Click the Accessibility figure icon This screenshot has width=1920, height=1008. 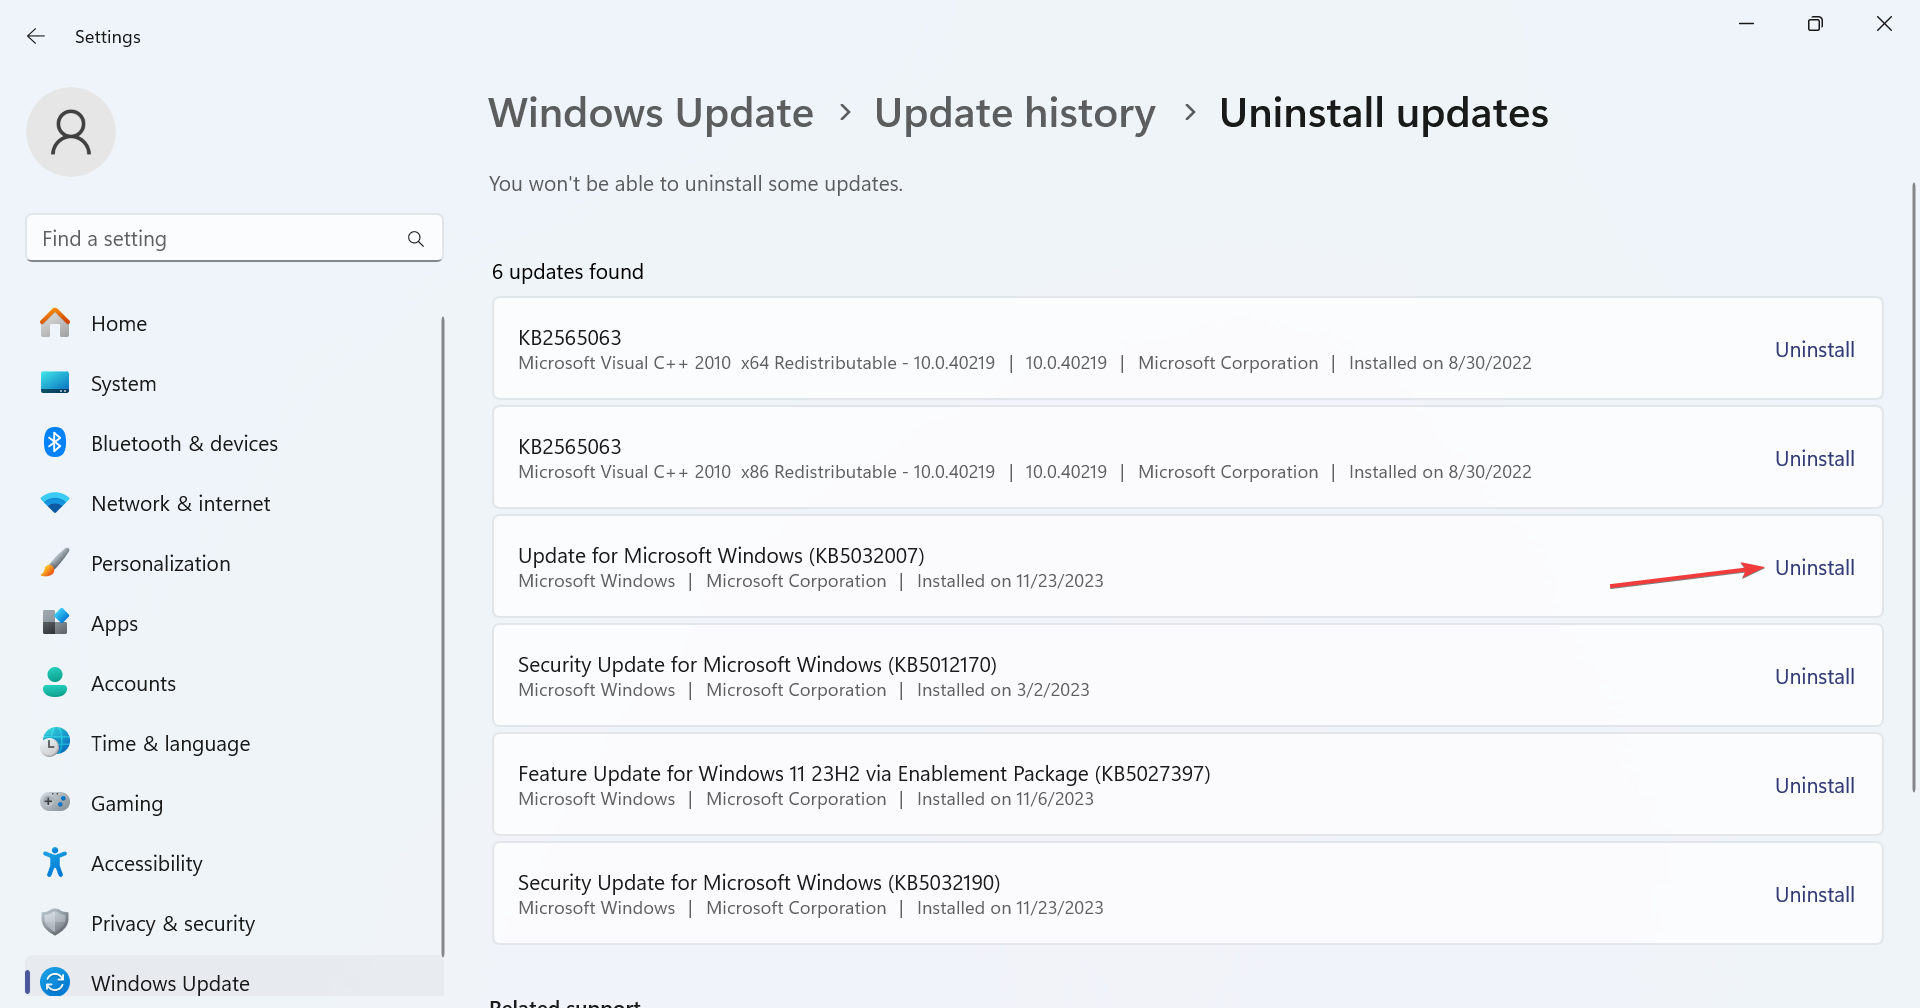click(x=55, y=862)
